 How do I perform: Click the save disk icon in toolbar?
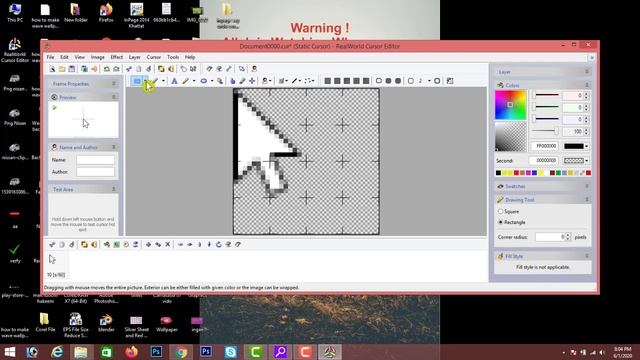pyautogui.click(x=72, y=69)
